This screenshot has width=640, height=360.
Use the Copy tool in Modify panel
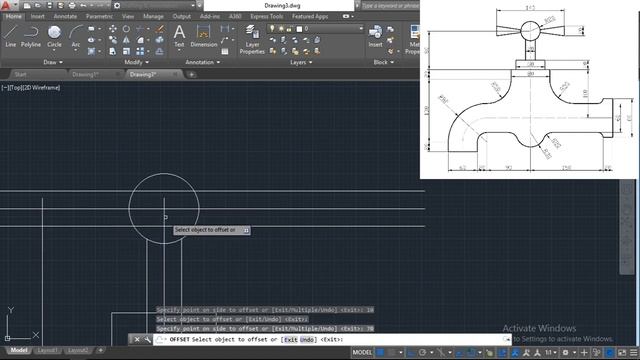[x=113, y=40]
